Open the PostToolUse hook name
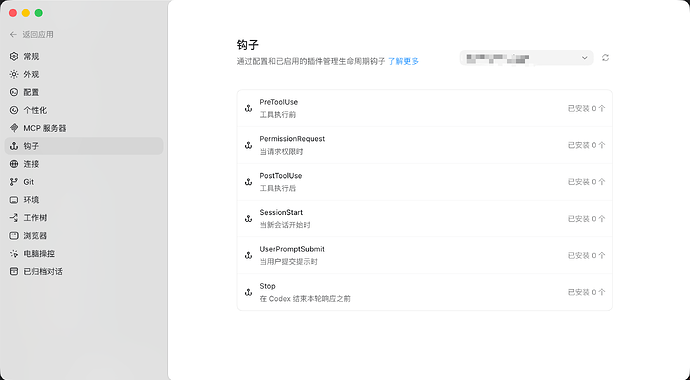The width and height of the screenshot is (690, 380). click(x=281, y=175)
